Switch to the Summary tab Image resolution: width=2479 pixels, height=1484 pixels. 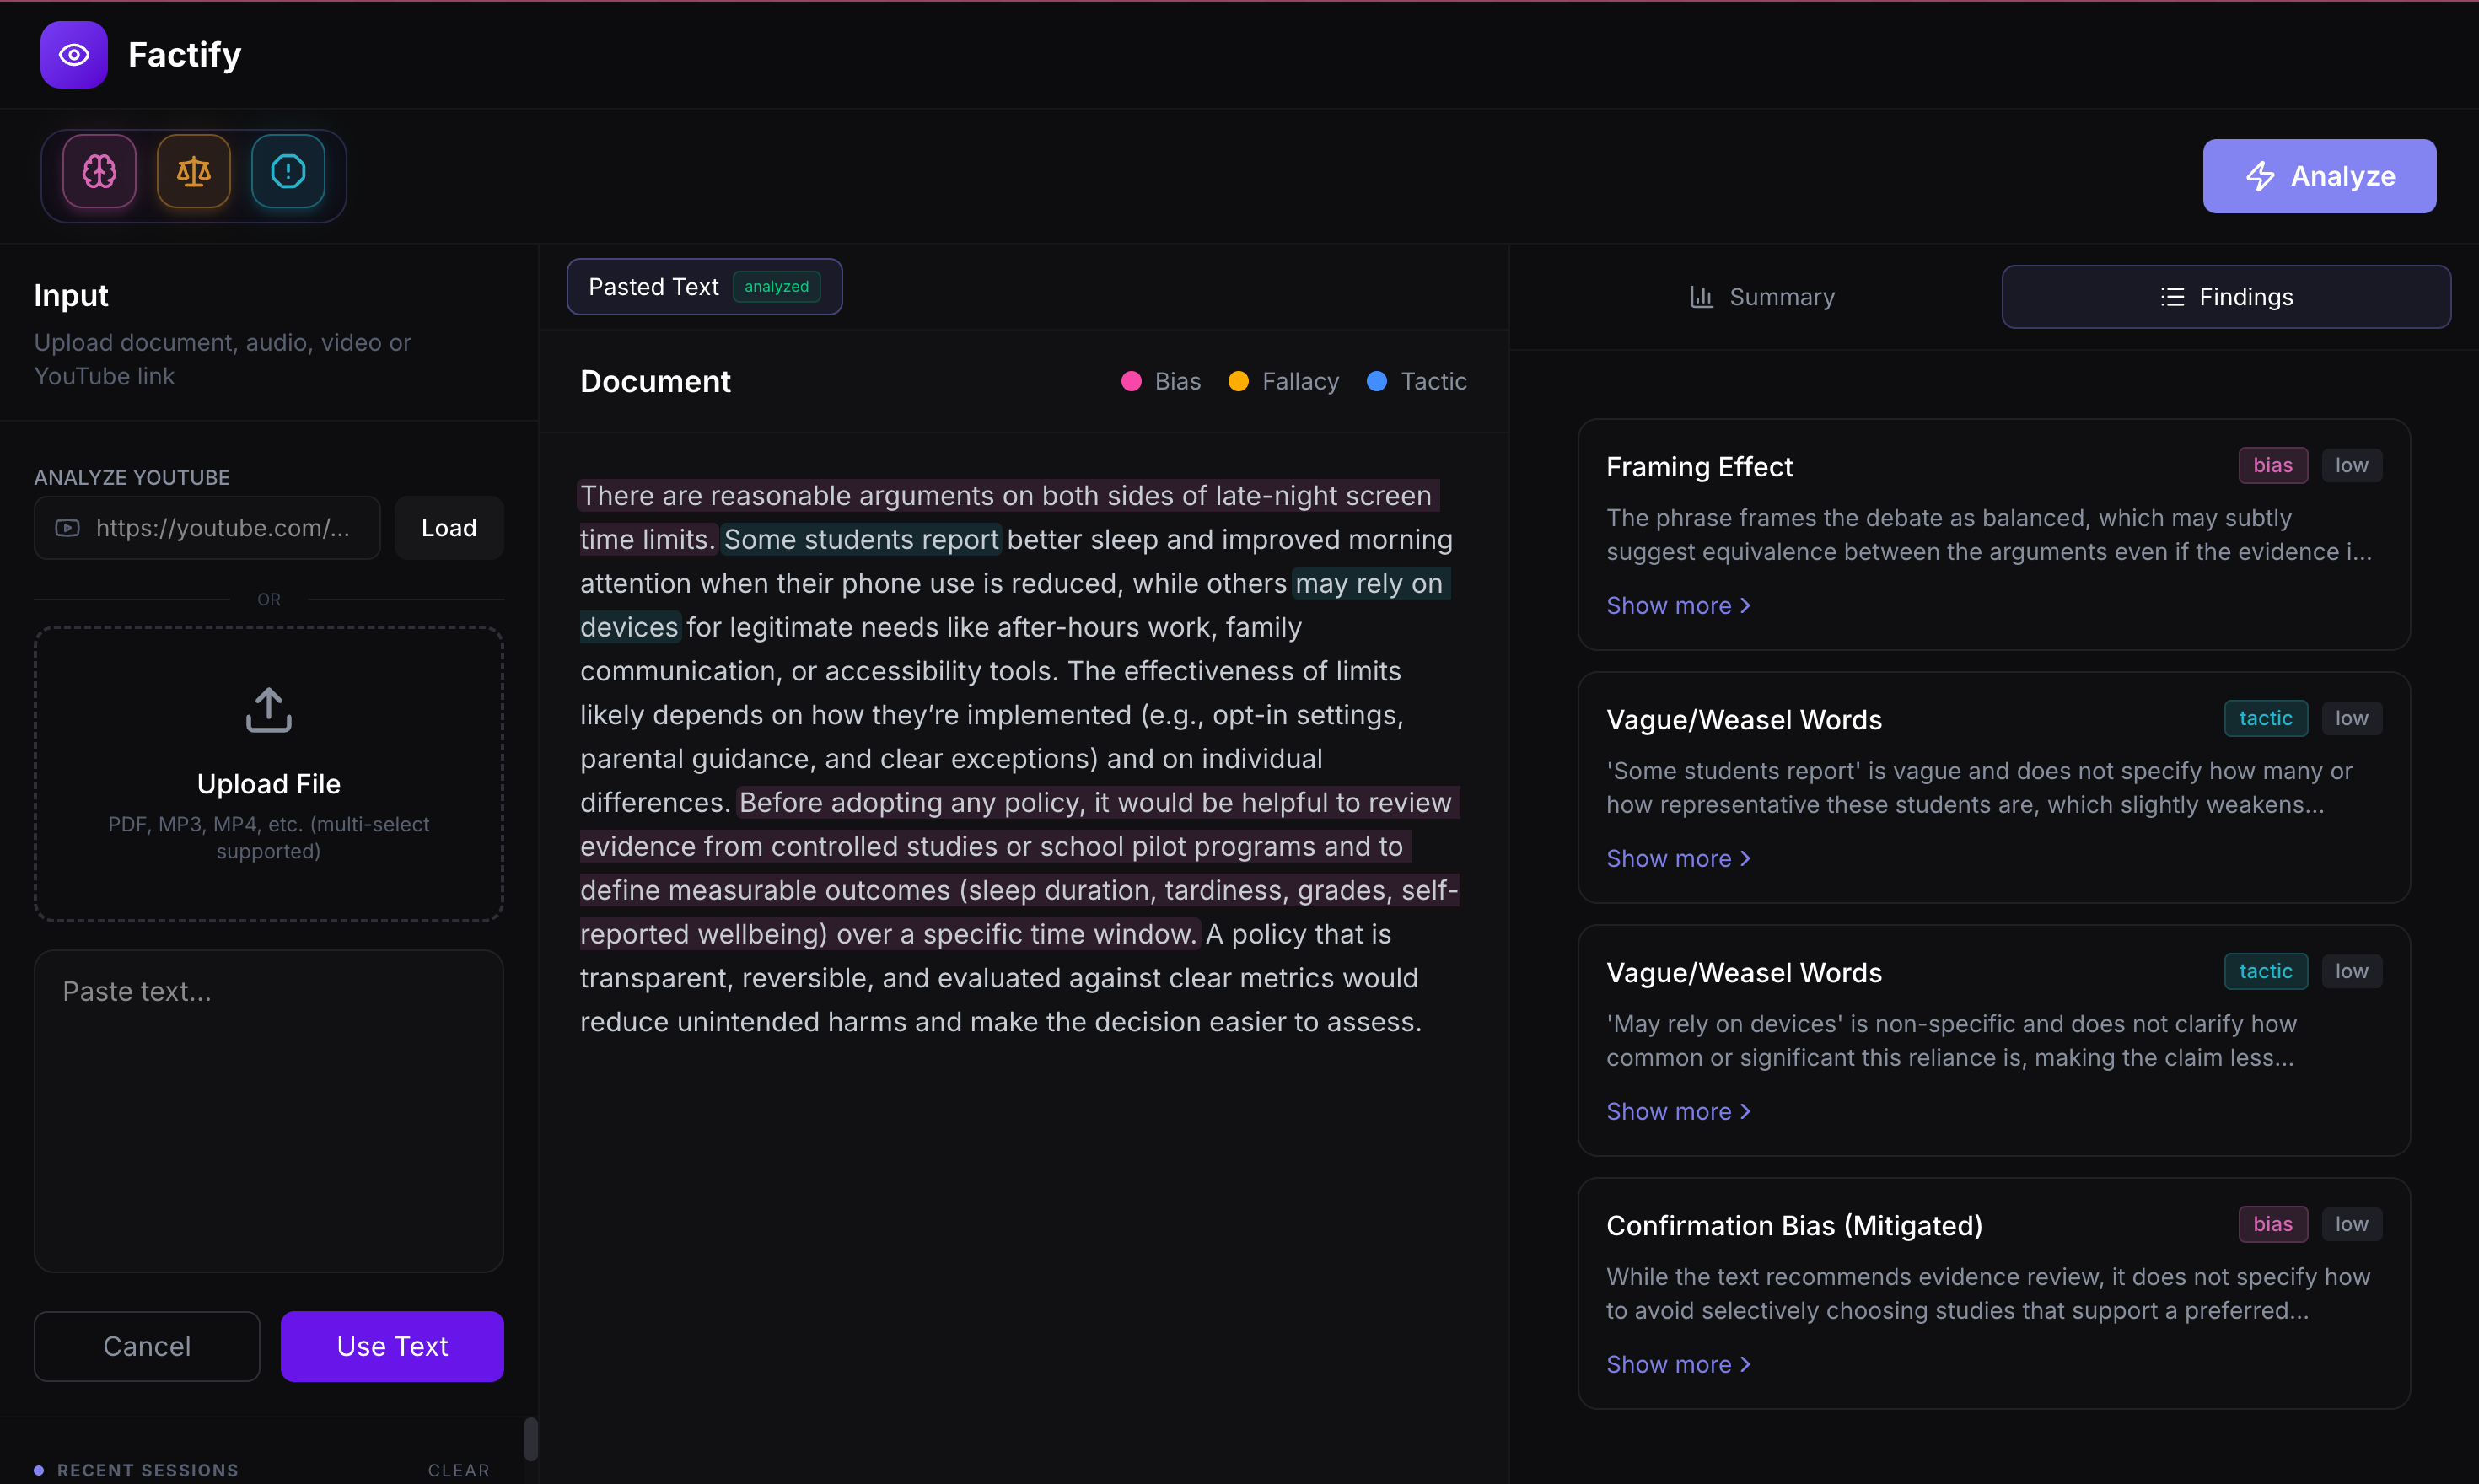pyautogui.click(x=1762, y=297)
